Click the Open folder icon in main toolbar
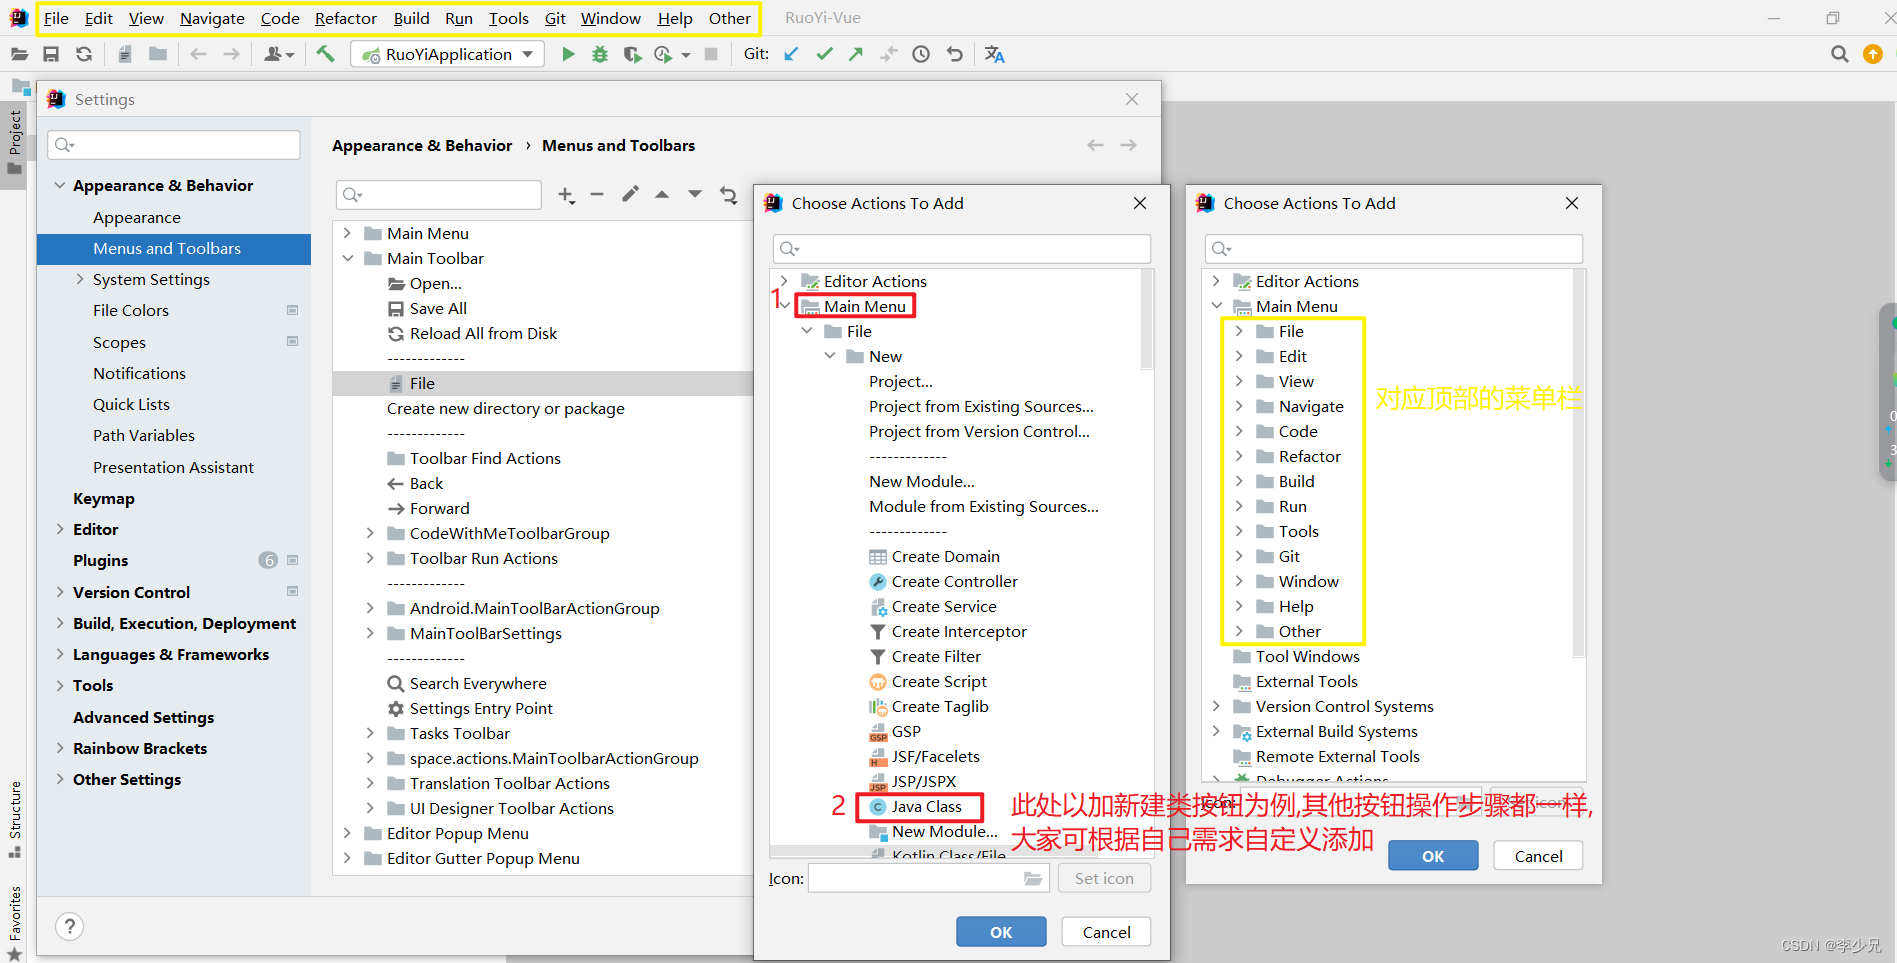This screenshot has height=963, width=1897. [x=19, y=54]
